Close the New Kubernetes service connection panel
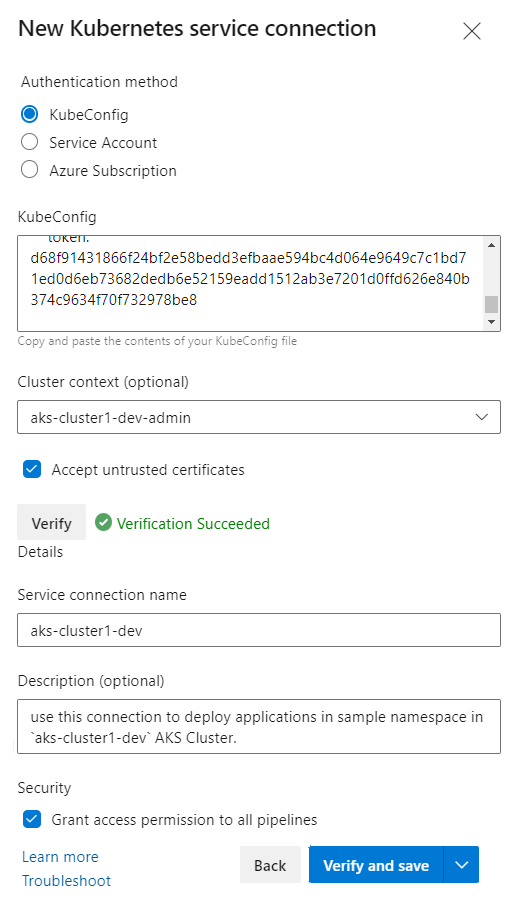The image size is (515, 913). pos(471,31)
